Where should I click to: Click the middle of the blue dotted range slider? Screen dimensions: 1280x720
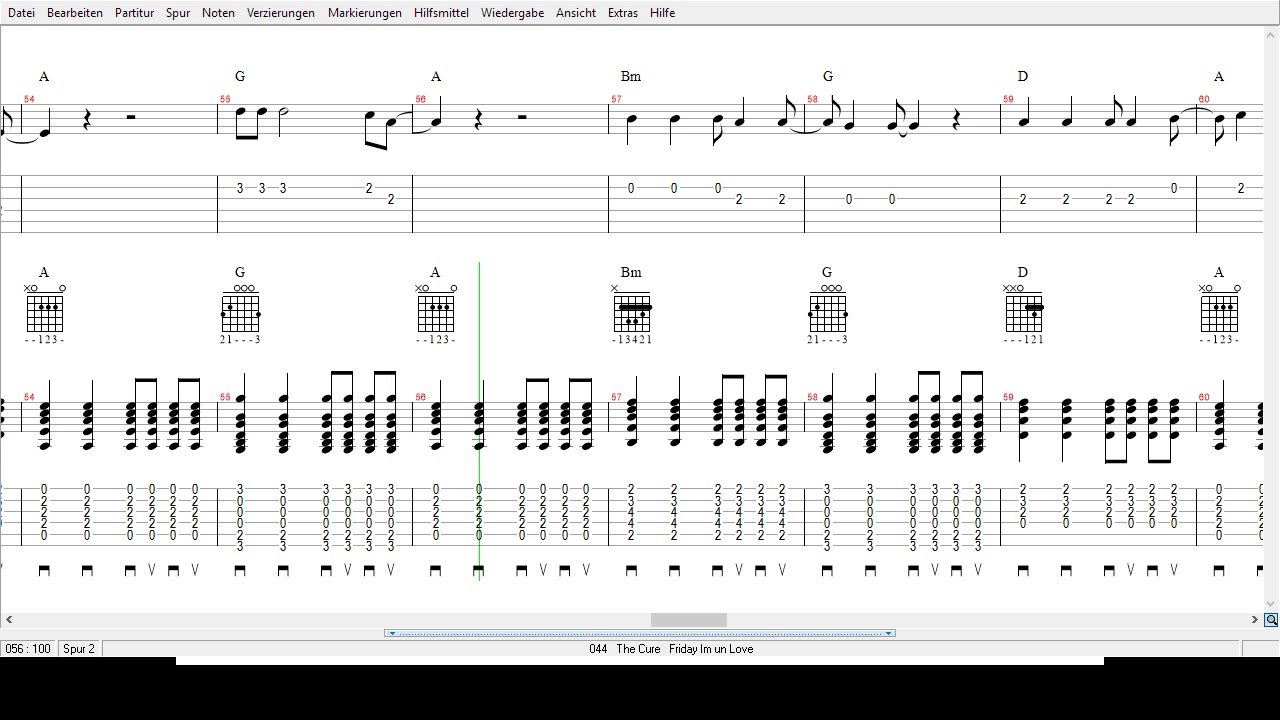640,633
